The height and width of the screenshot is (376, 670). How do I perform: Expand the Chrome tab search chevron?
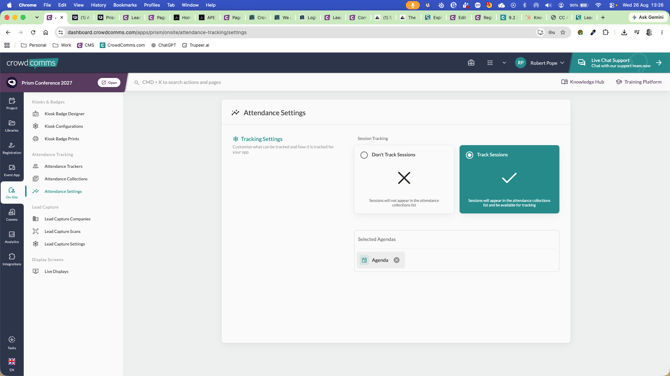click(x=37, y=17)
